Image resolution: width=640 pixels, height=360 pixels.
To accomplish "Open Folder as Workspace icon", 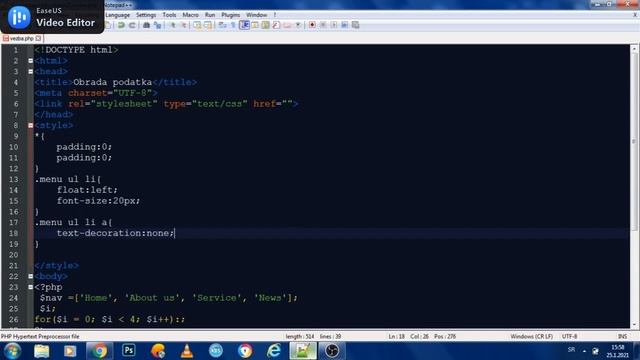I will click(x=287, y=25).
